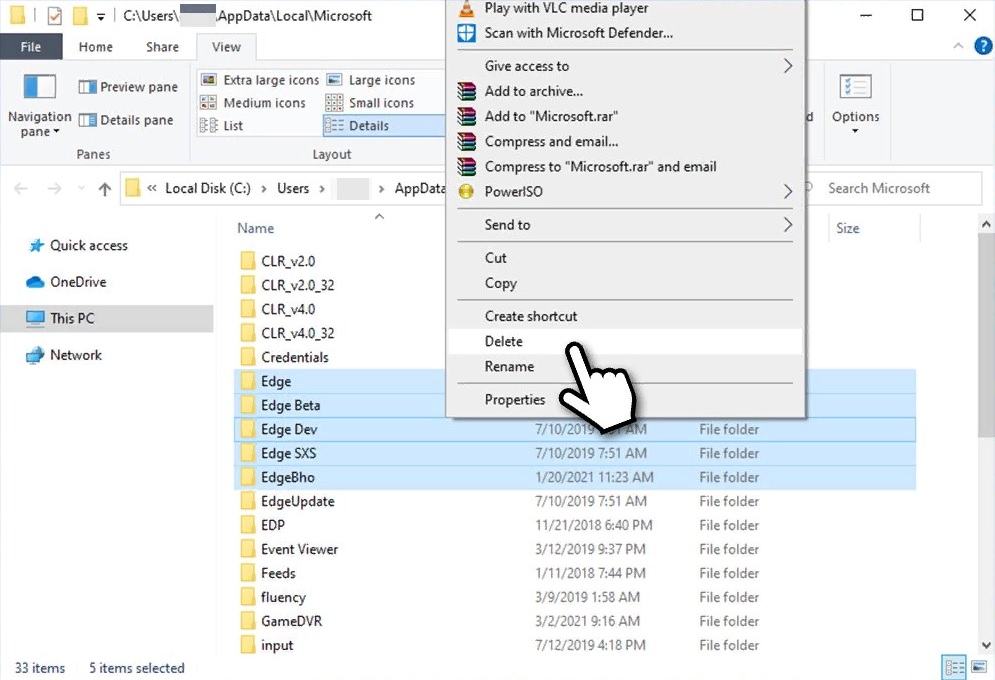Go back with the Back arrow
Screen dimensions: 995x680
(21, 188)
